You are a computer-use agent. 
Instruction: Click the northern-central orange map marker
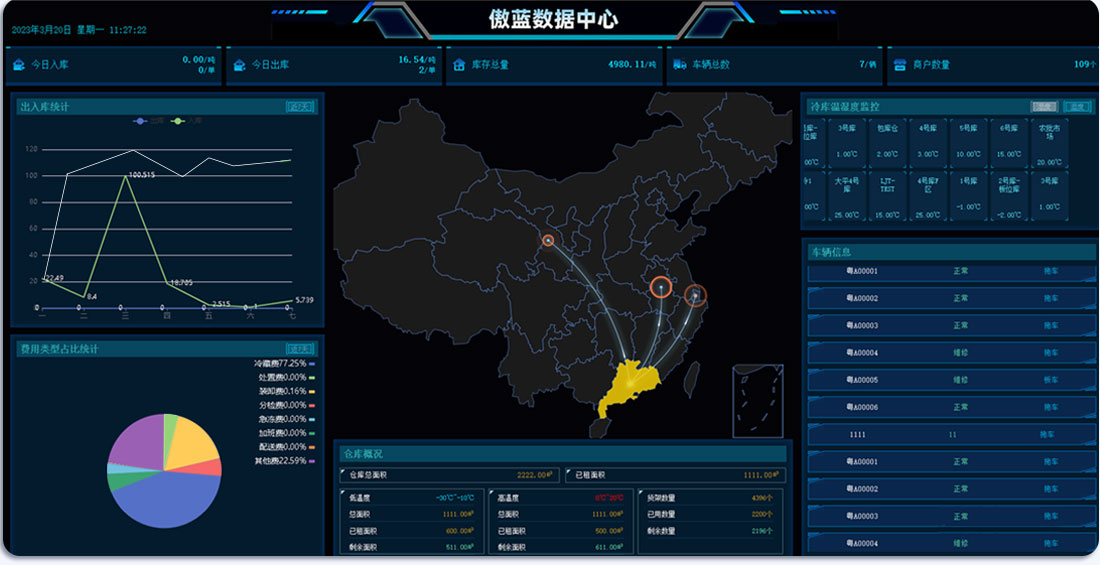[x=548, y=240]
